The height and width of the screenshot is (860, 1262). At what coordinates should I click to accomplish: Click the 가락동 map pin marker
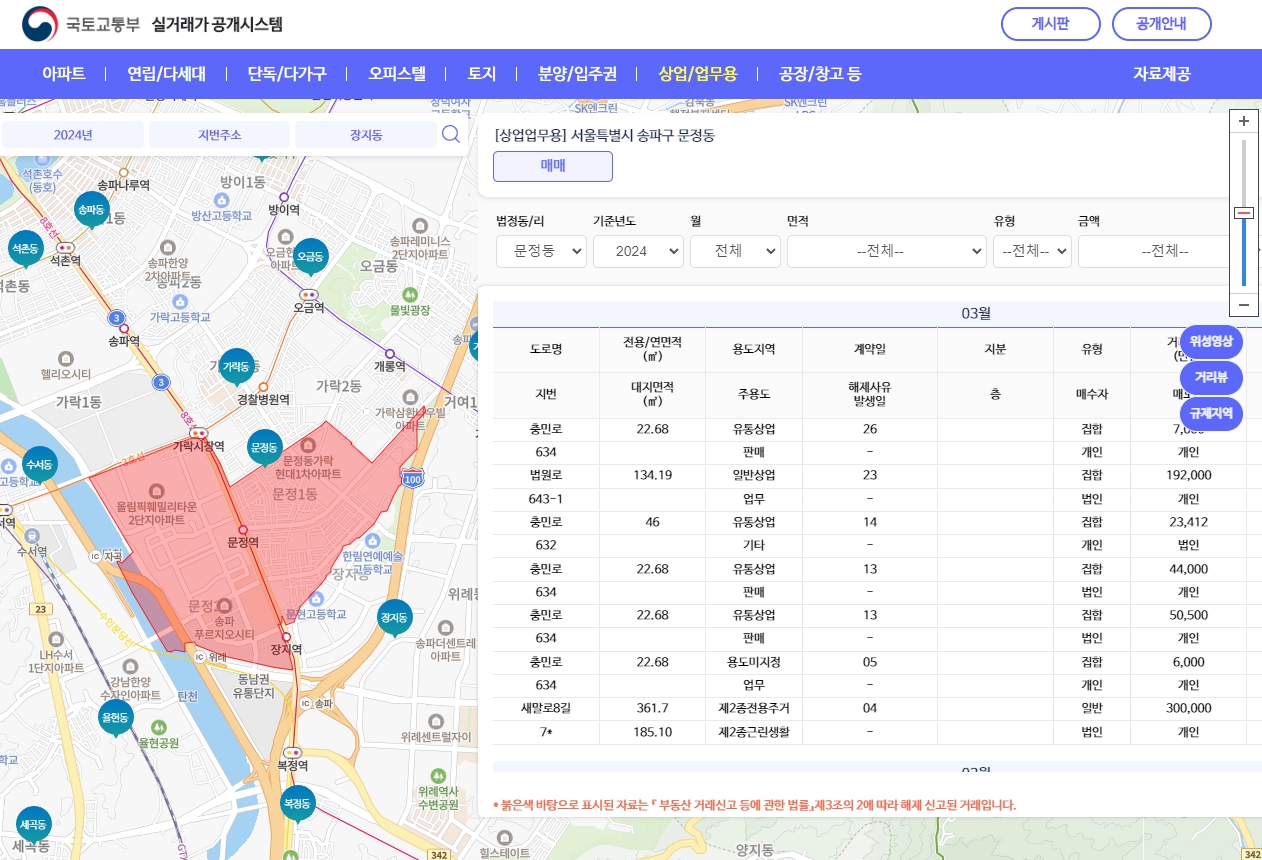pyautogui.click(x=236, y=367)
